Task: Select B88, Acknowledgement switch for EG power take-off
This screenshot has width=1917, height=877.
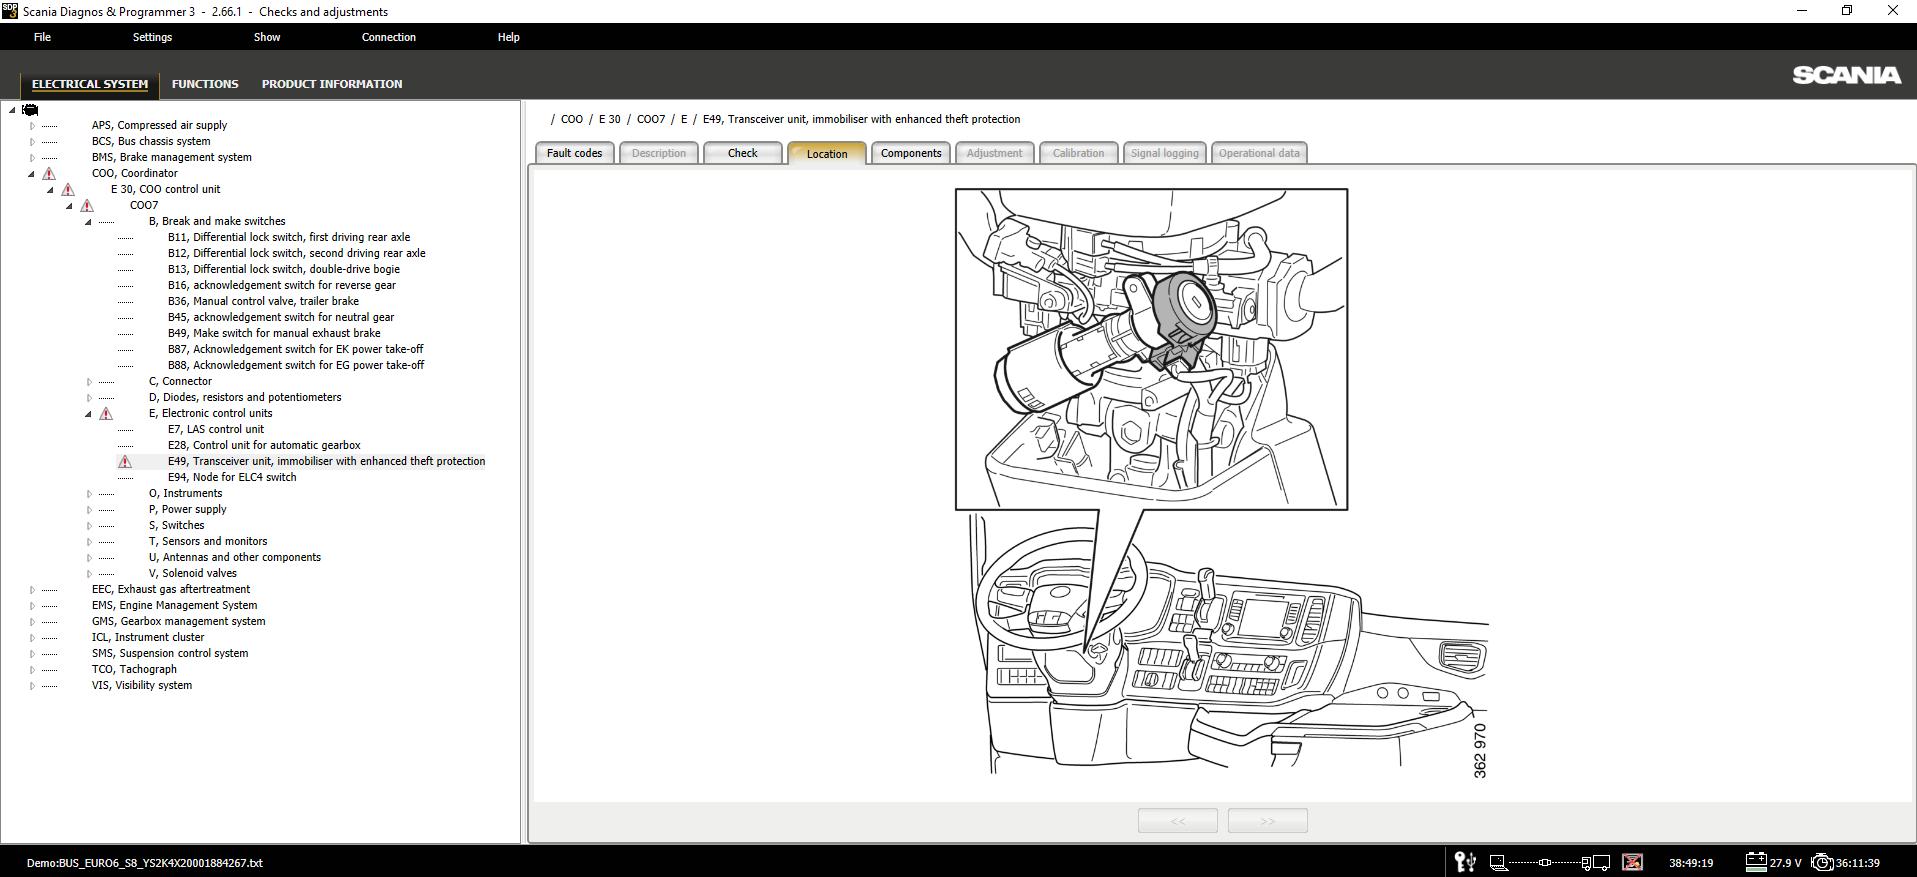Action: click(x=296, y=365)
